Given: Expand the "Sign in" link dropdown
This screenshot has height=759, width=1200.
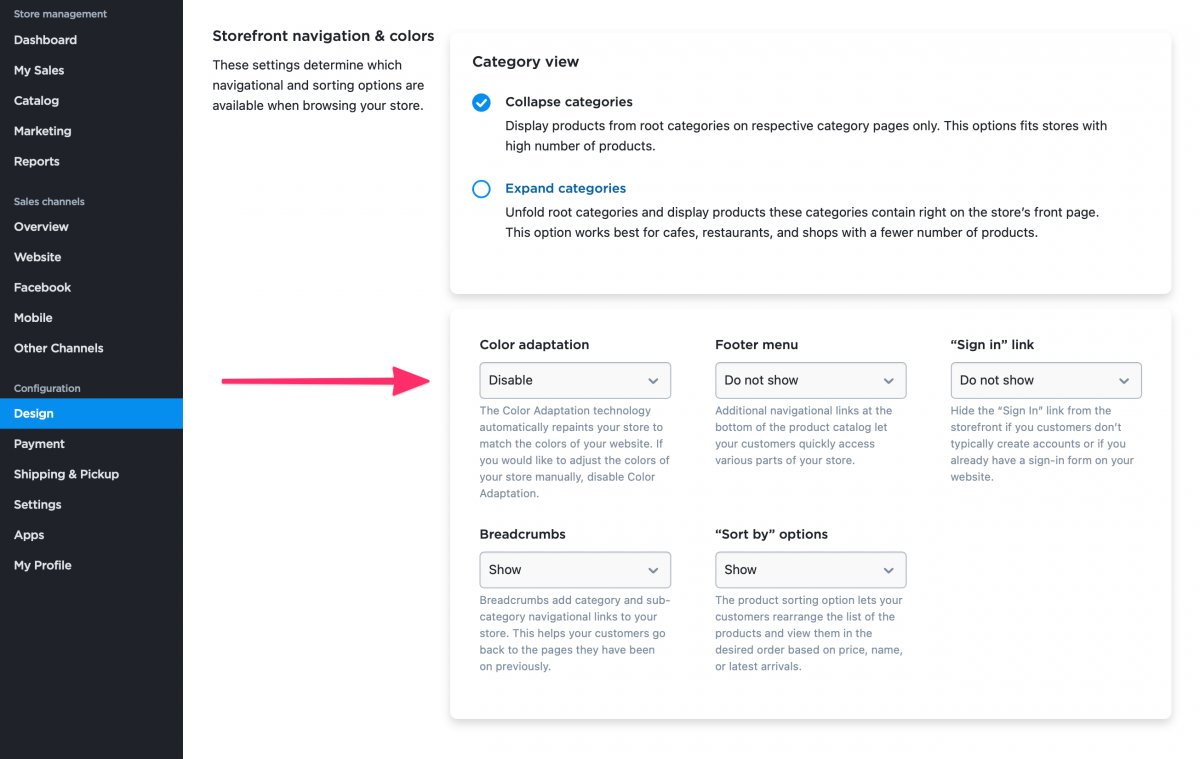Looking at the screenshot, I should pyautogui.click(x=1045, y=381).
